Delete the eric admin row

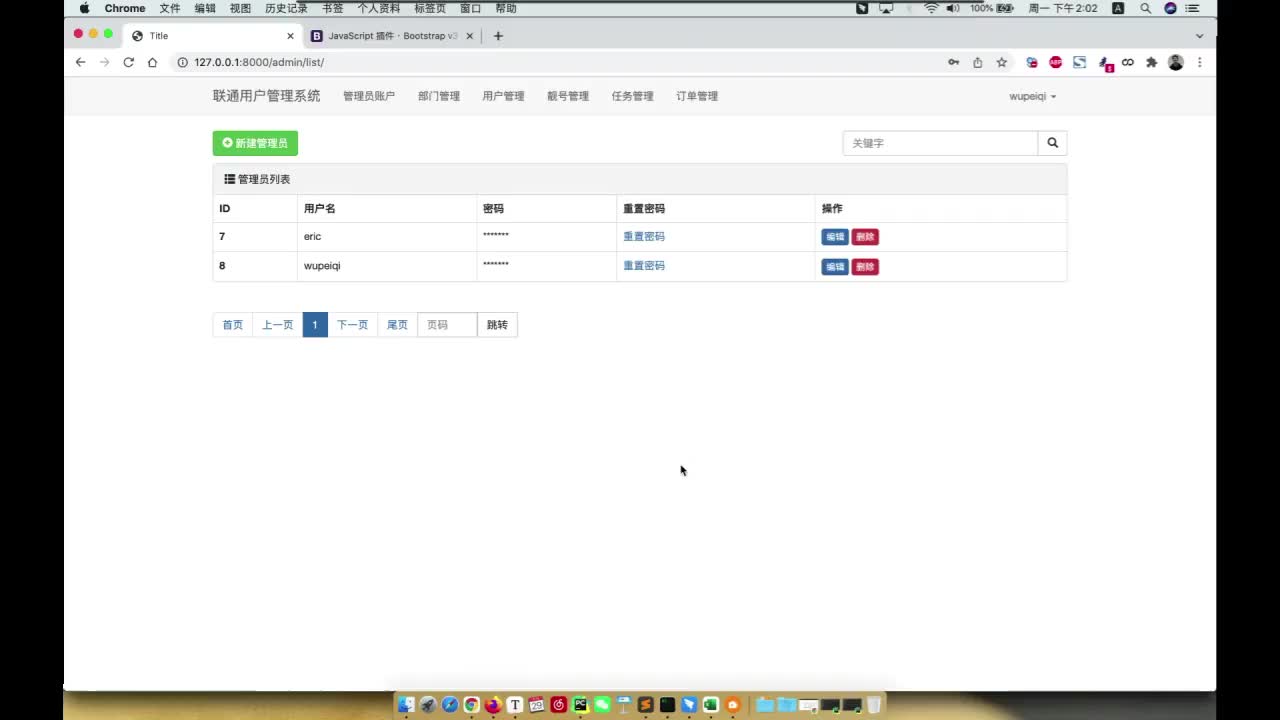click(865, 237)
